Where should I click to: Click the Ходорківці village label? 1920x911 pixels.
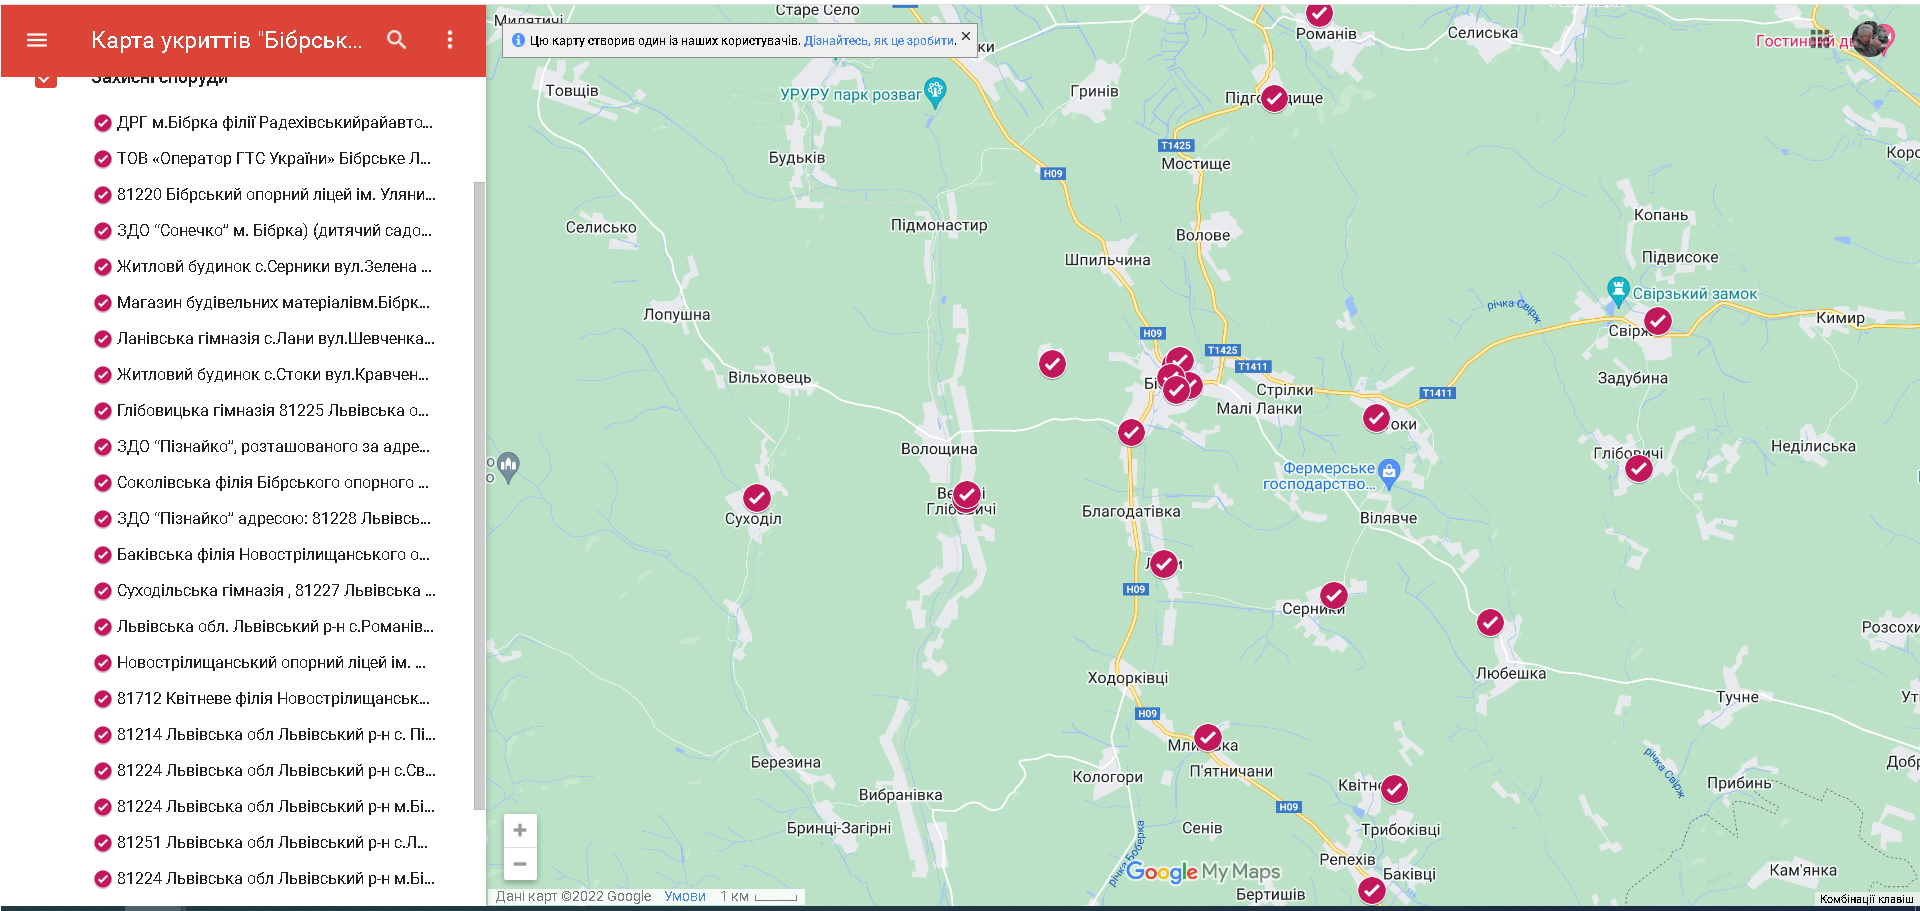tap(1128, 678)
